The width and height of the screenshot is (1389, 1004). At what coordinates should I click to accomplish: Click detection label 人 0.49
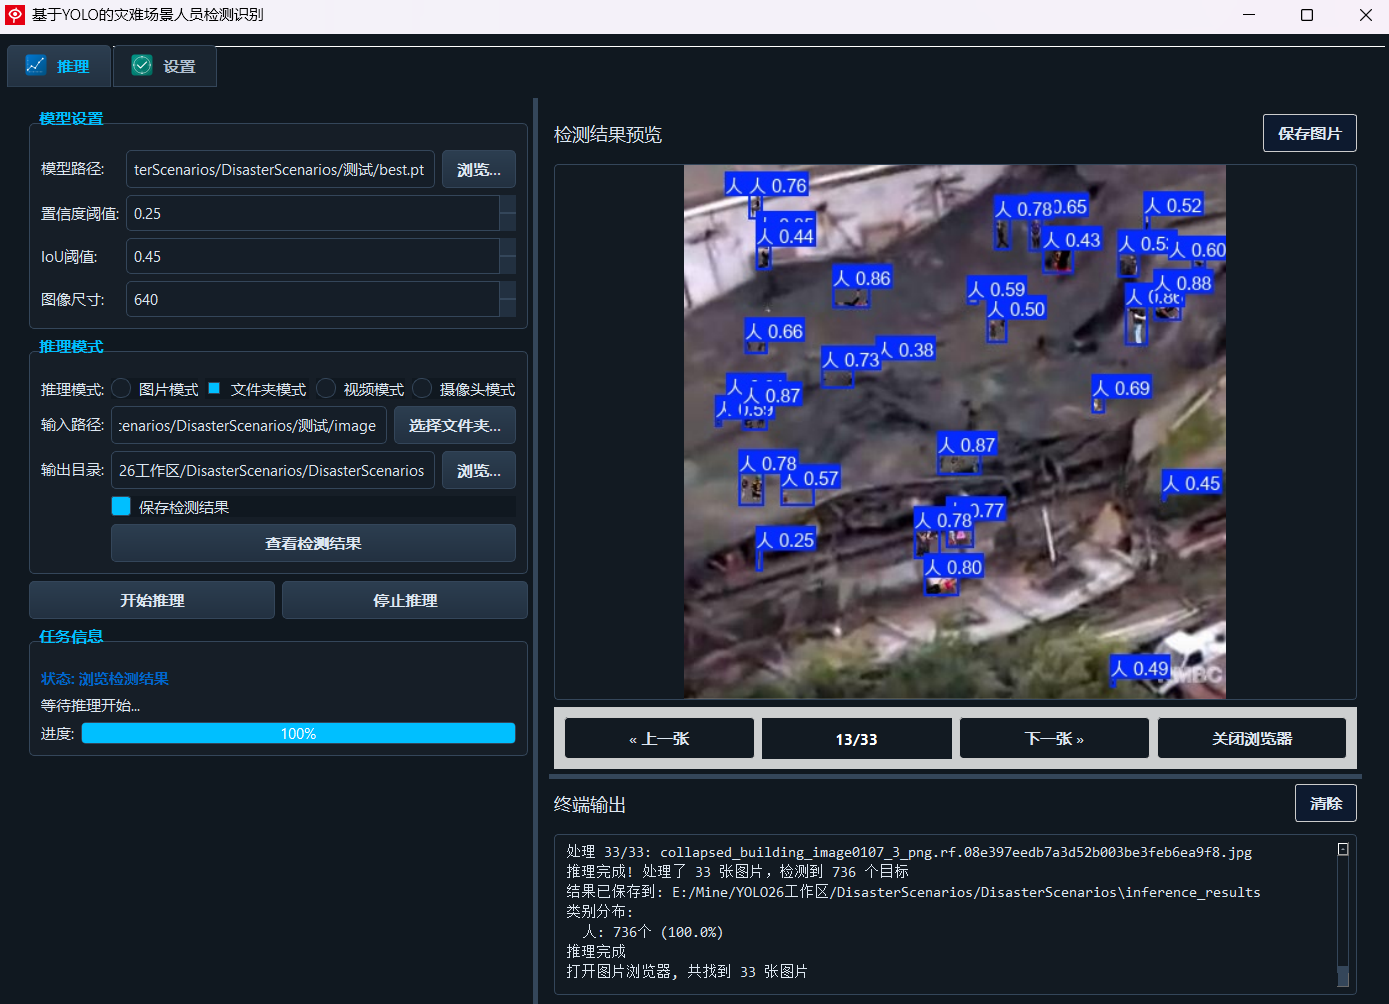[1140, 668]
